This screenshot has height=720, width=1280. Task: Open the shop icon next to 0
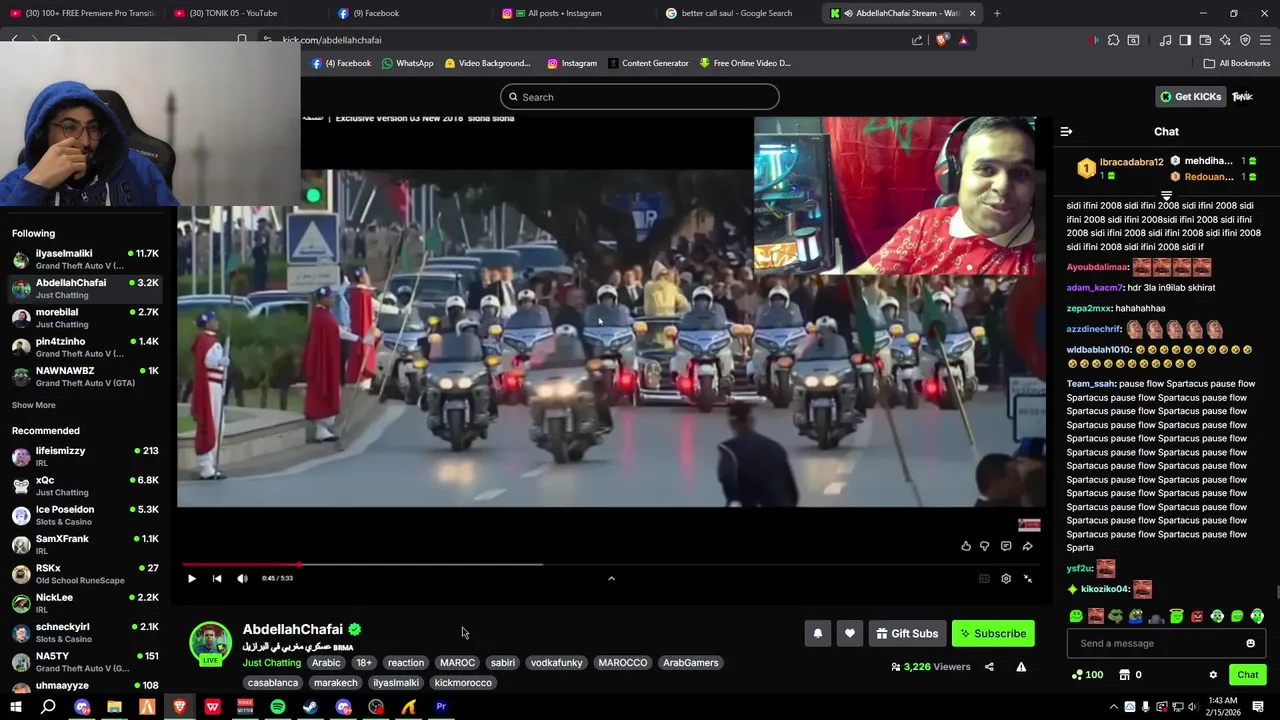pos(1124,675)
